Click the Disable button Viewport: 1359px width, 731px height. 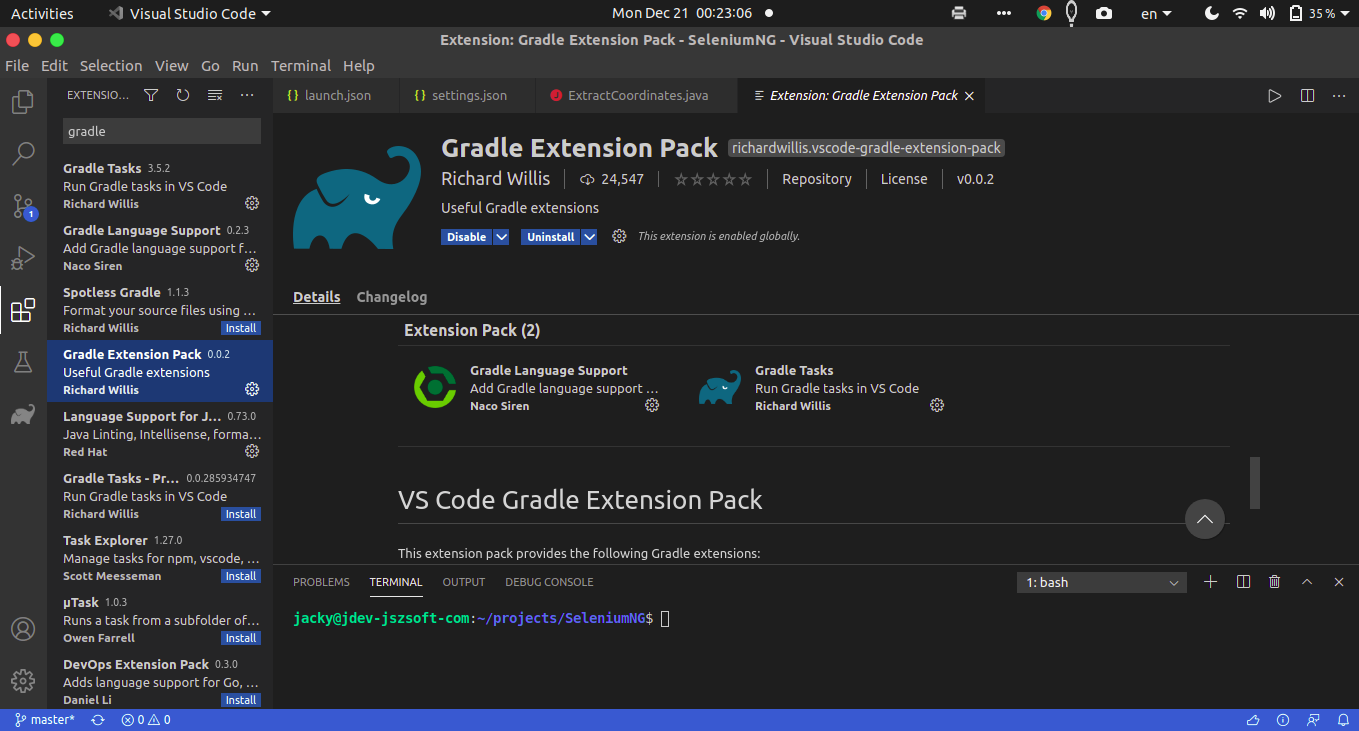[467, 237]
